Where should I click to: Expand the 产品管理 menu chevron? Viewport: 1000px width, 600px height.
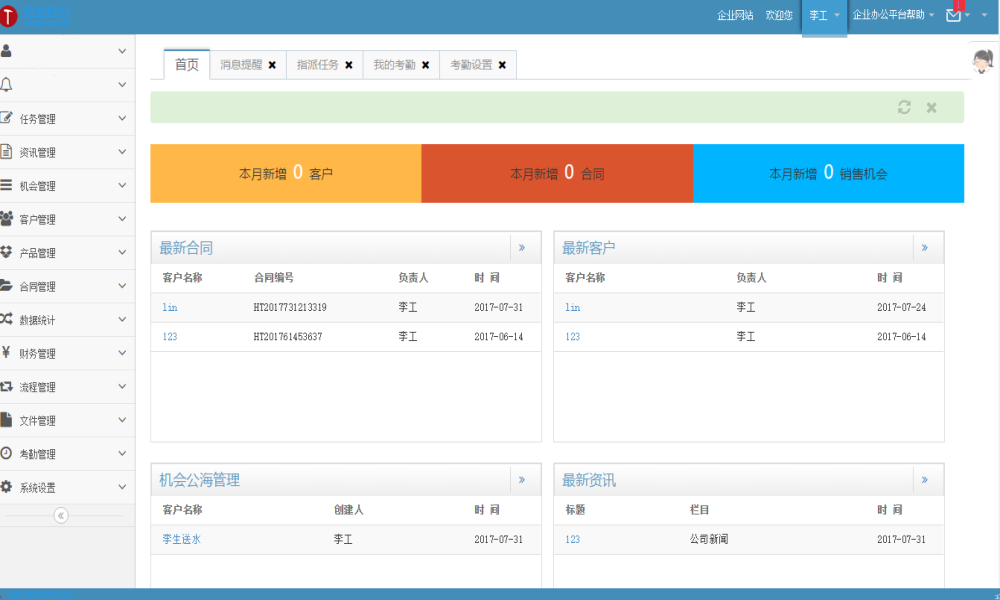122,252
